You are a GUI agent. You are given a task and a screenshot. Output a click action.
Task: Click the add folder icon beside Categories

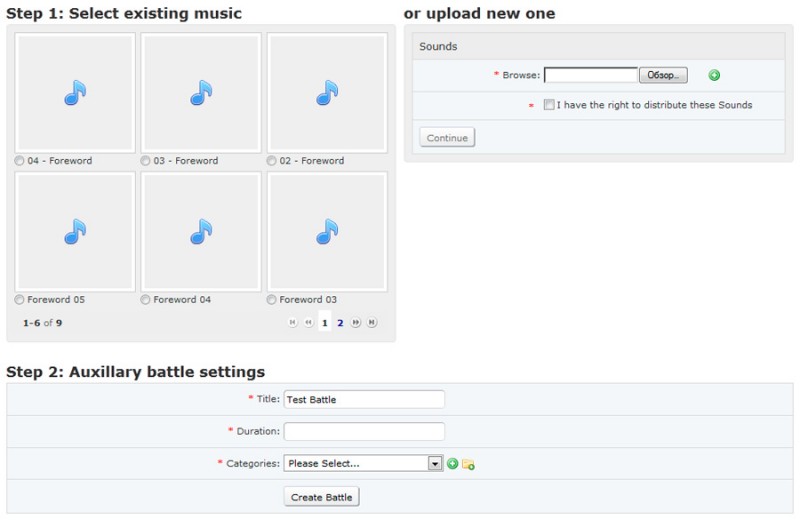[468, 464]
